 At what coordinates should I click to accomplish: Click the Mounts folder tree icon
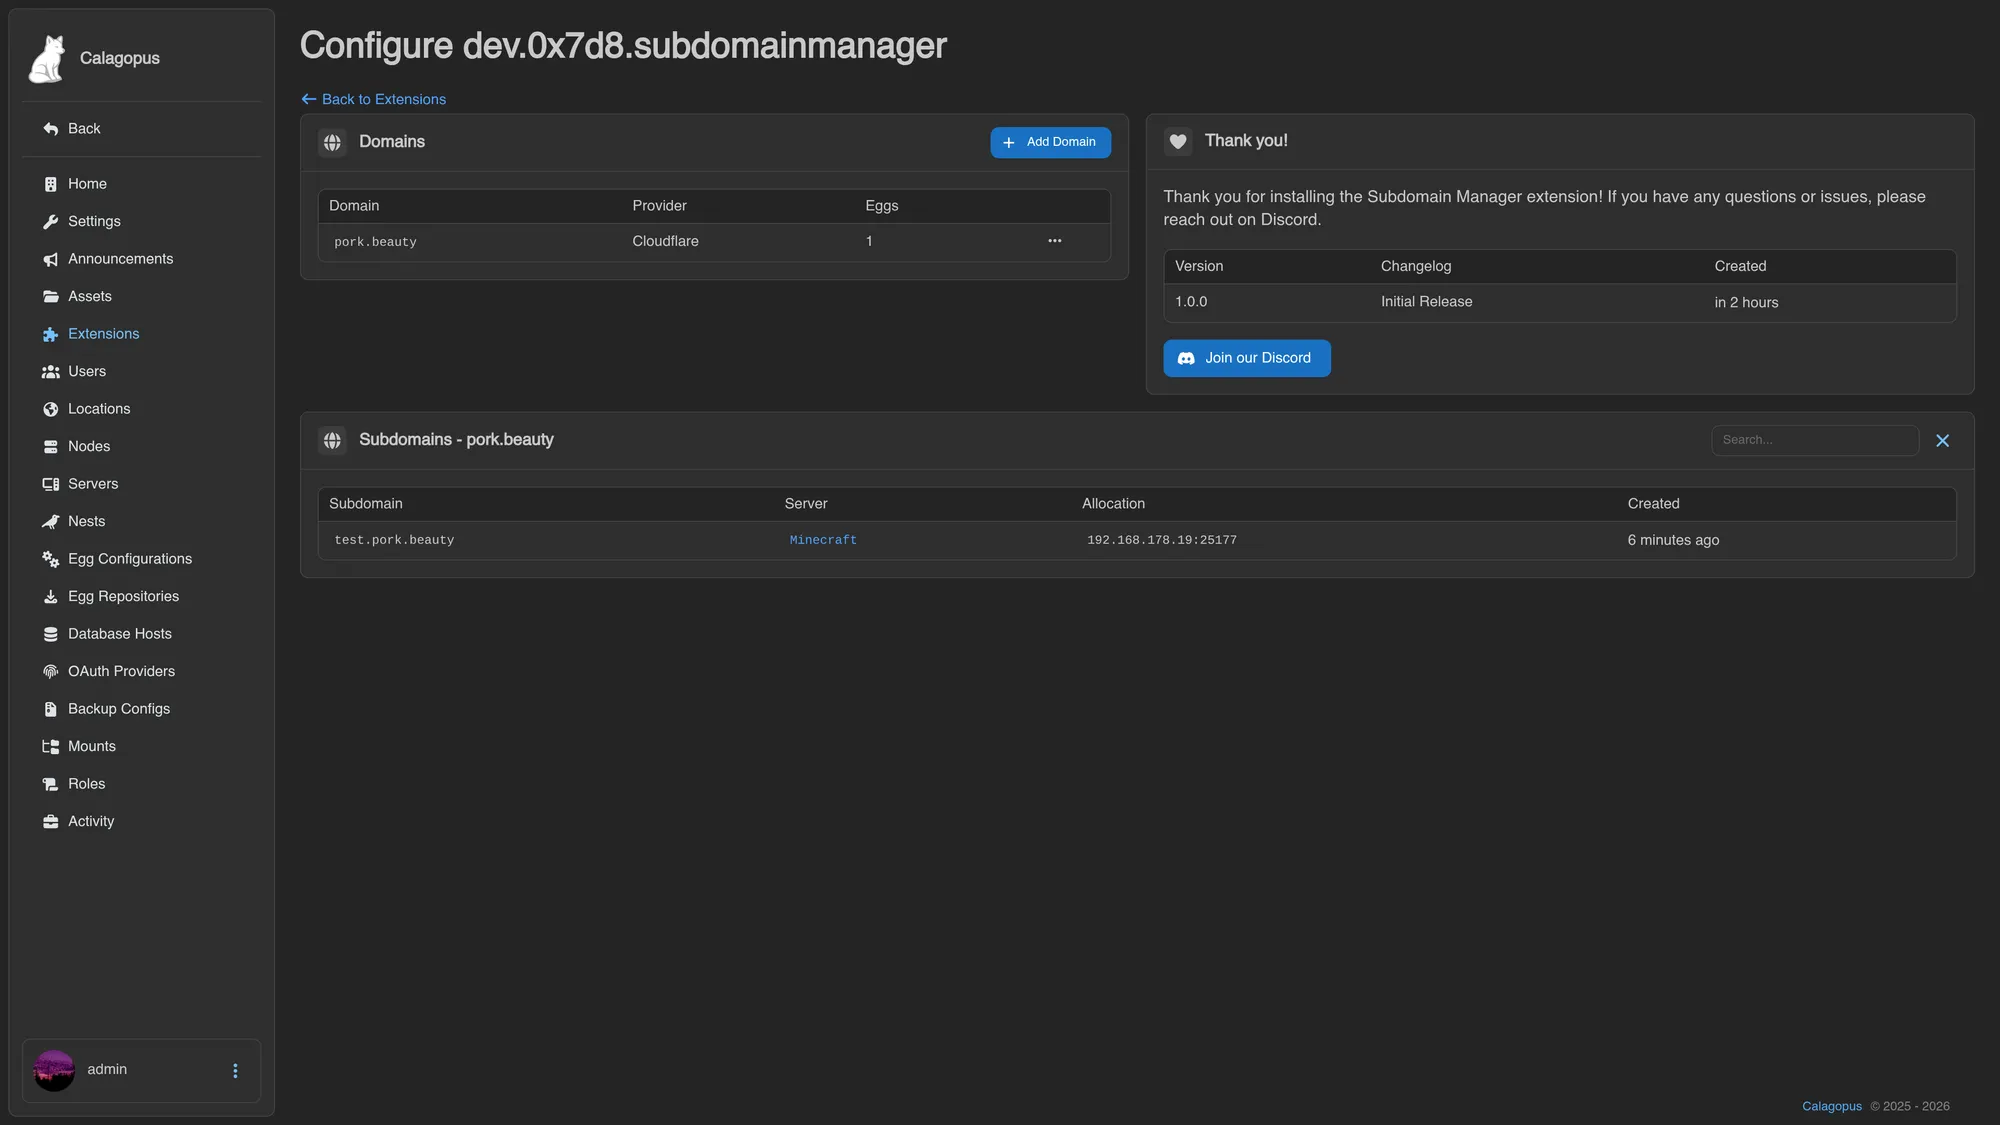click(51, 747)
